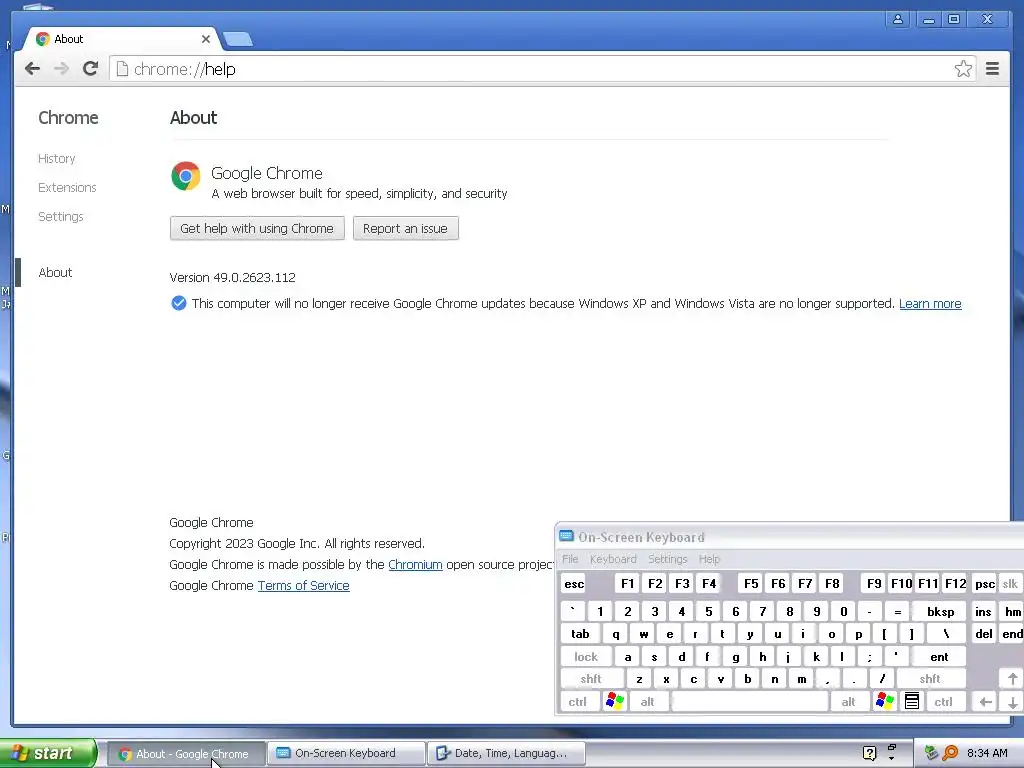The image size is (1024, 768).
Task: Switch to About - Google Chrome taskbar button
Action: tap(186, 754)
